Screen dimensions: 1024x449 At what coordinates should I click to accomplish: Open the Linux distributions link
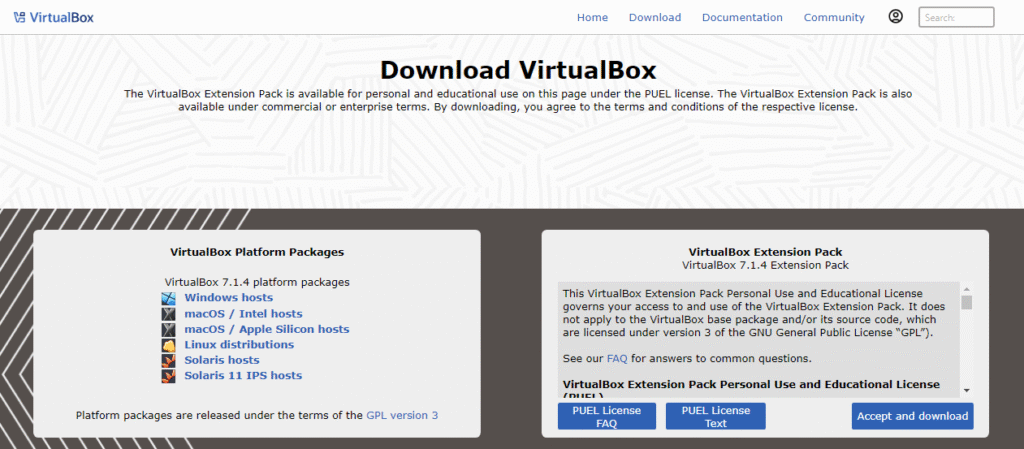(239, 345)
